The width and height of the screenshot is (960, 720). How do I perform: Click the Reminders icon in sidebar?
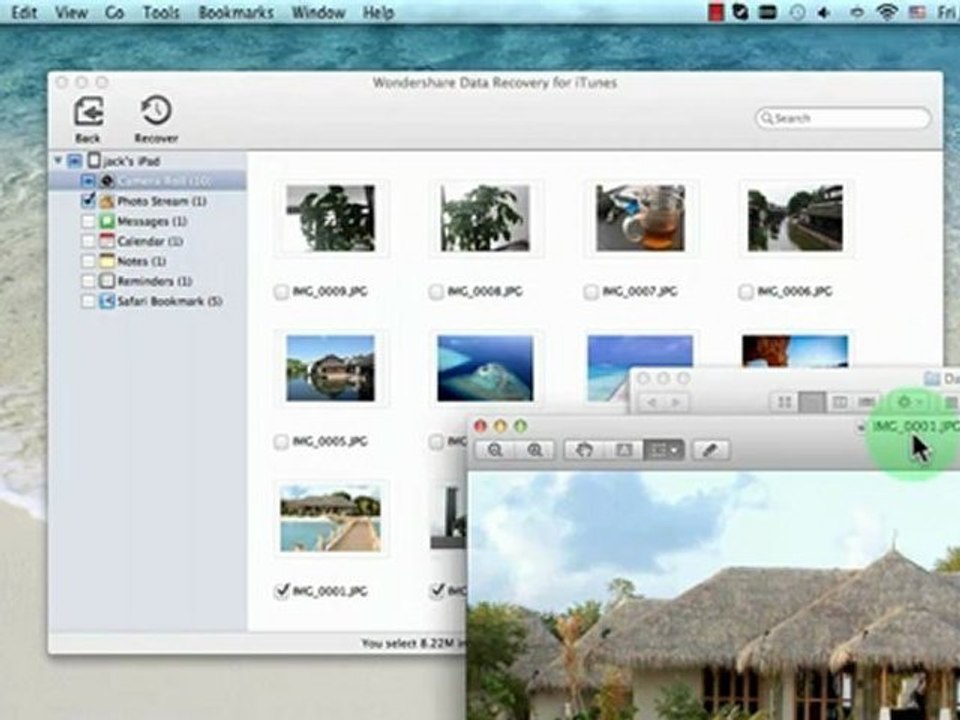107,281
